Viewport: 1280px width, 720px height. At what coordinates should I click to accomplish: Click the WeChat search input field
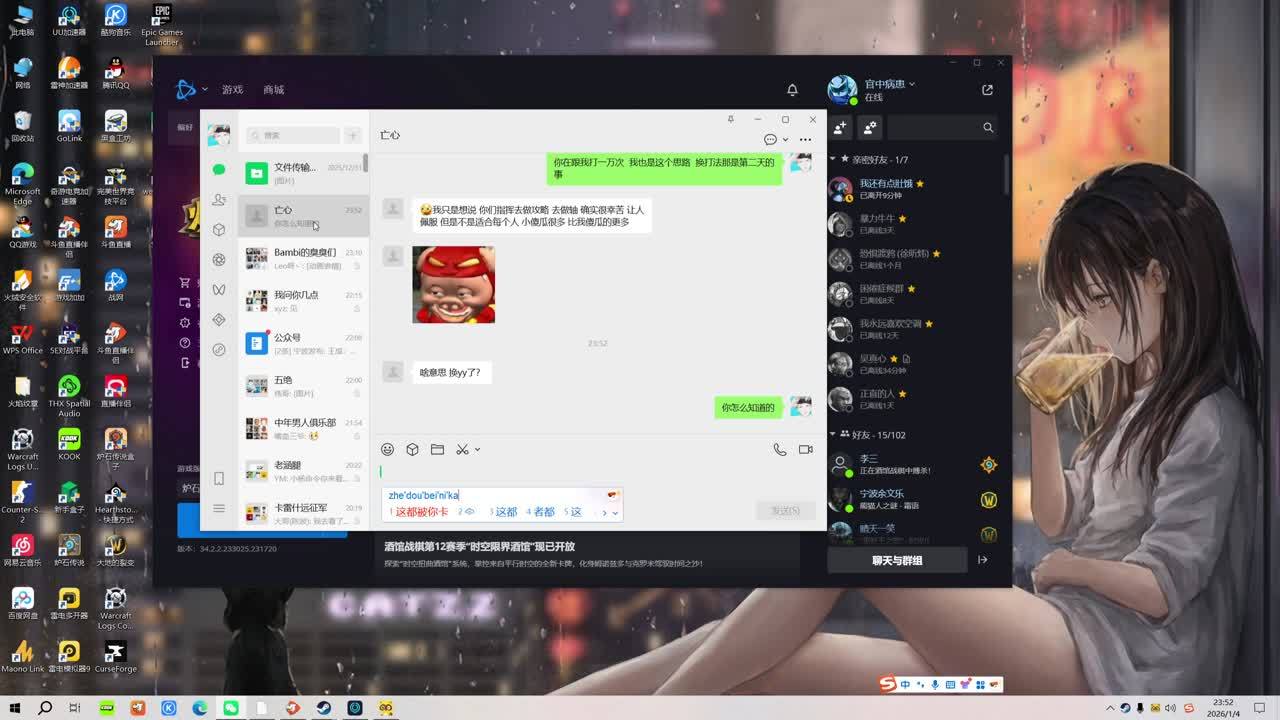point(296,135)
